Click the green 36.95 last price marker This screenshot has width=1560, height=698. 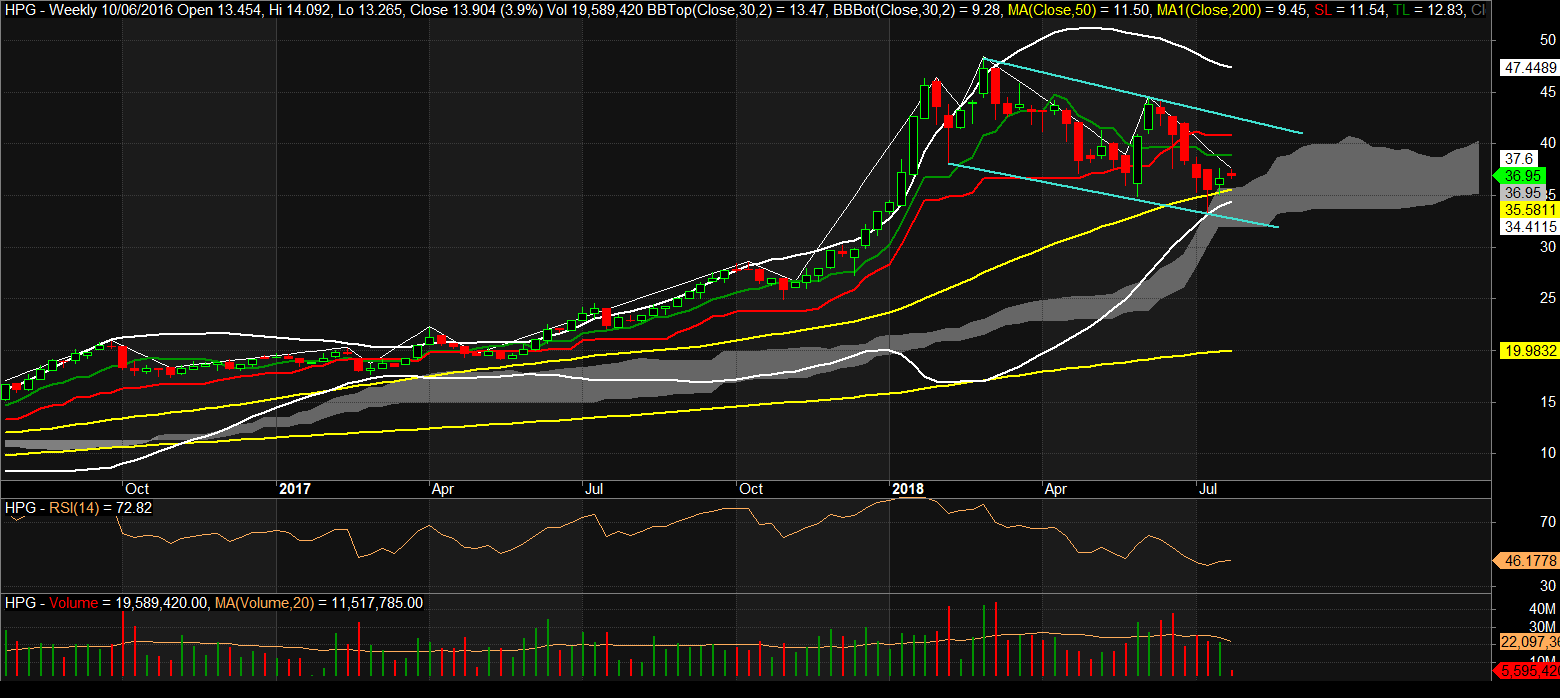(x=1524, y=175)
